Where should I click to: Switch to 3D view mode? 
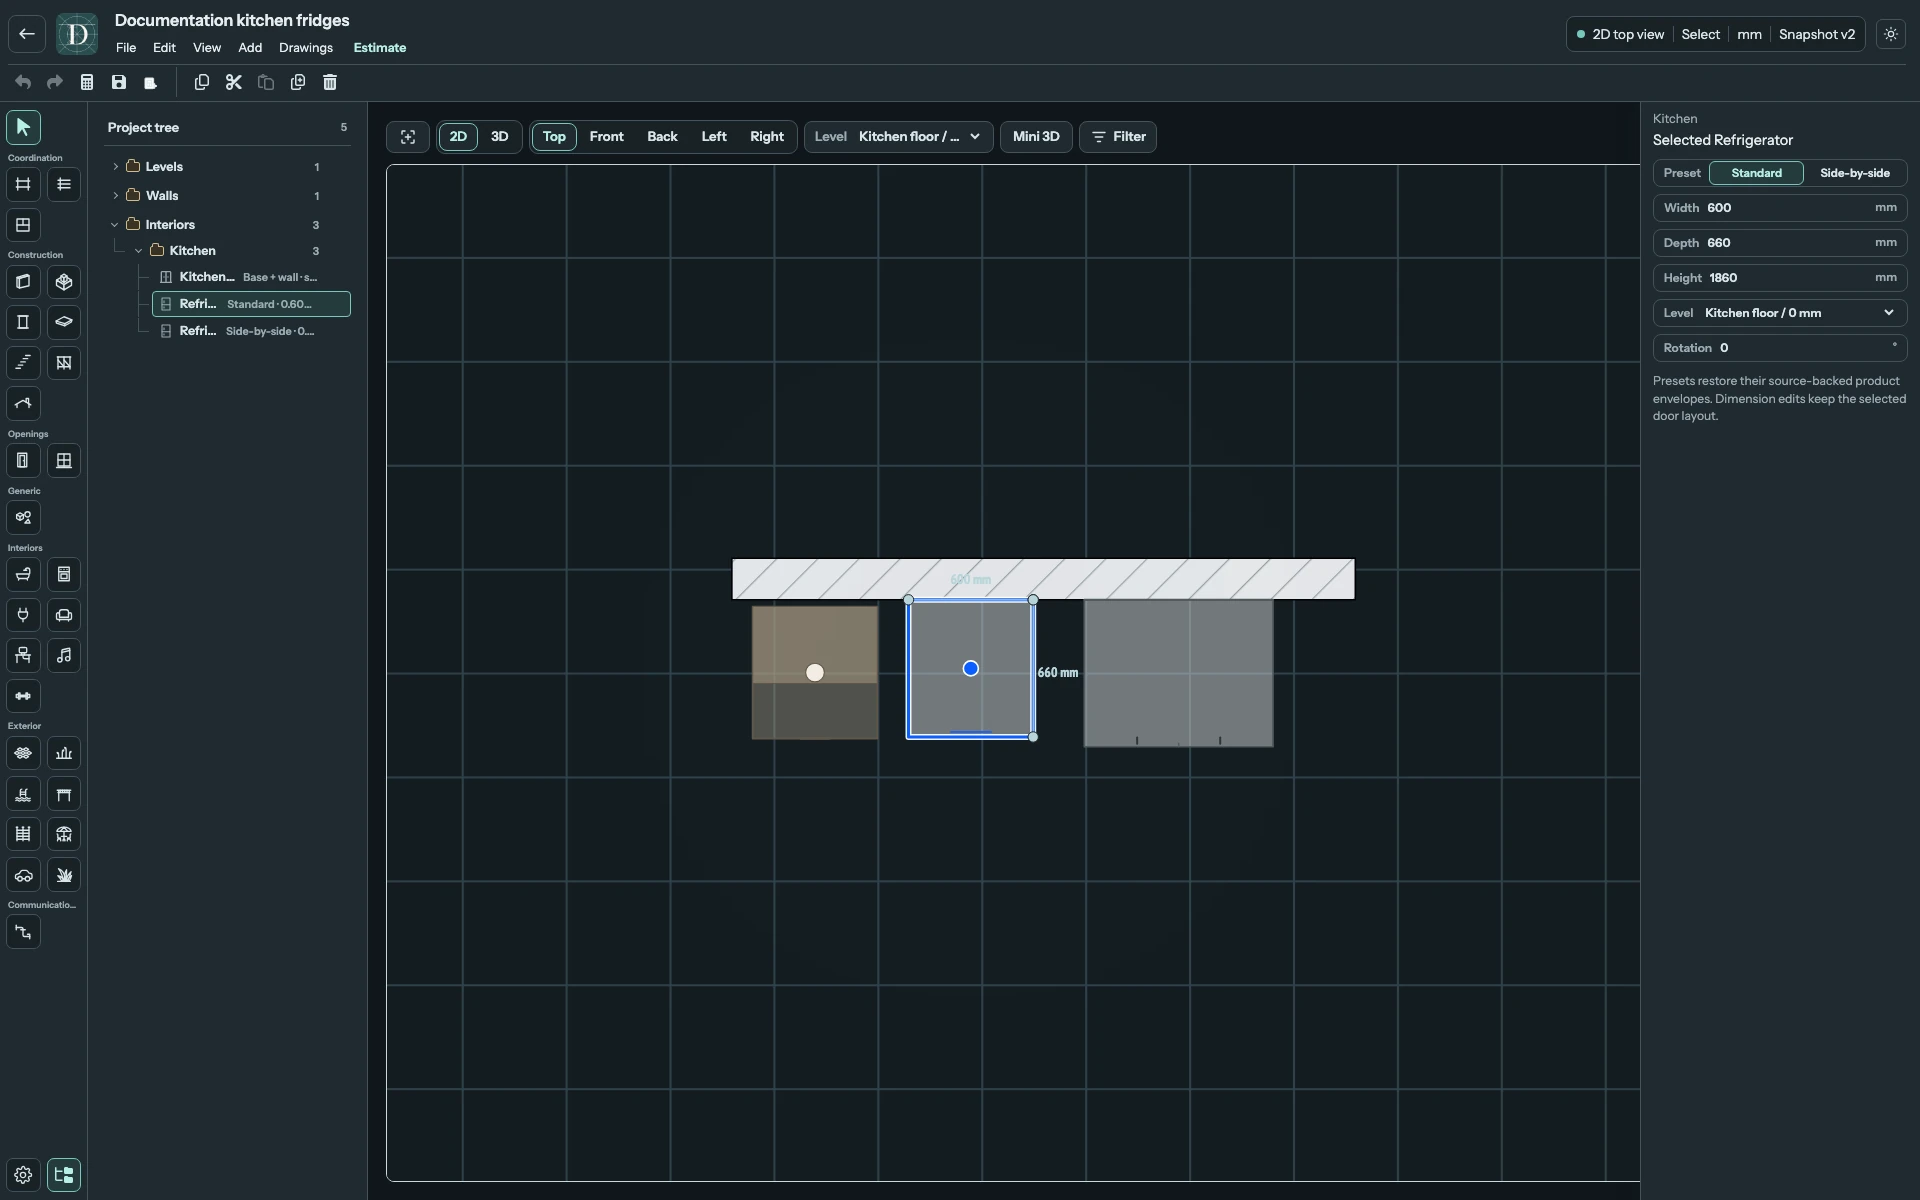[x=499, y=137]
